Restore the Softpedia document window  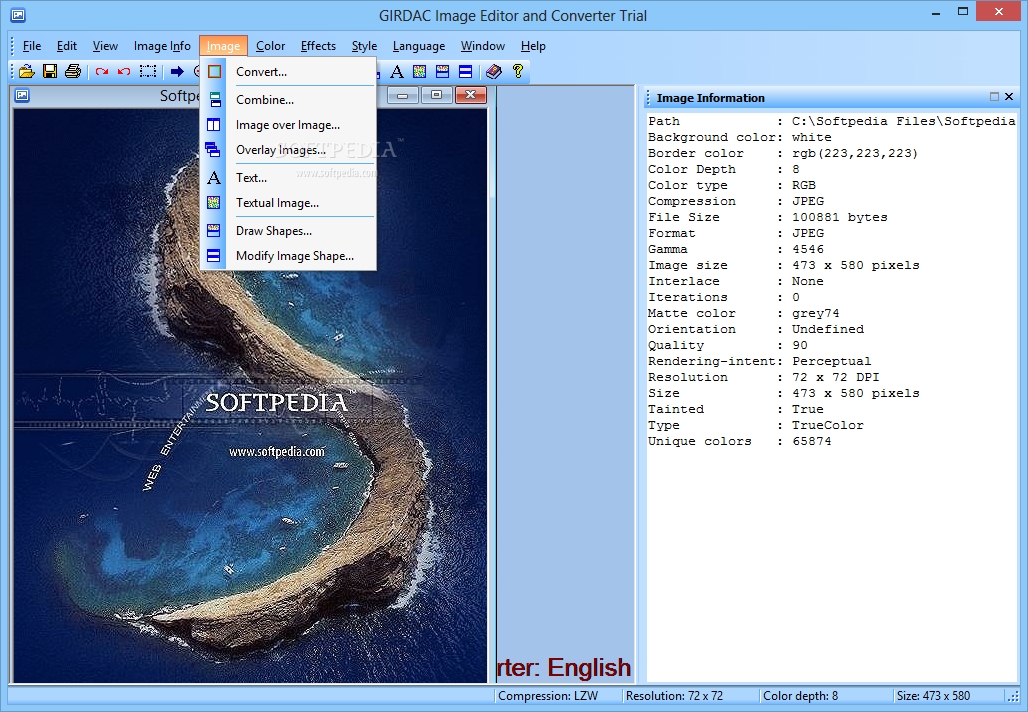pyautogui.click(x=436, y=96)
